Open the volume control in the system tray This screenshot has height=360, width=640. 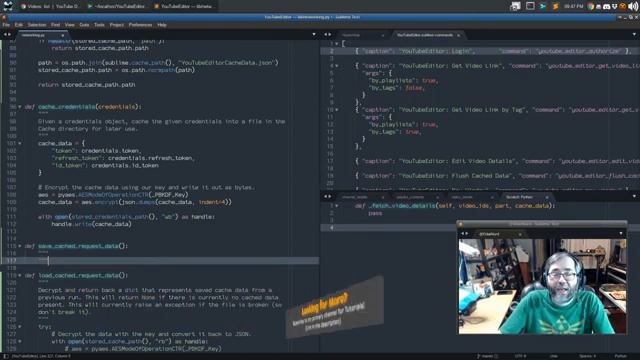[x=633, y=6]
